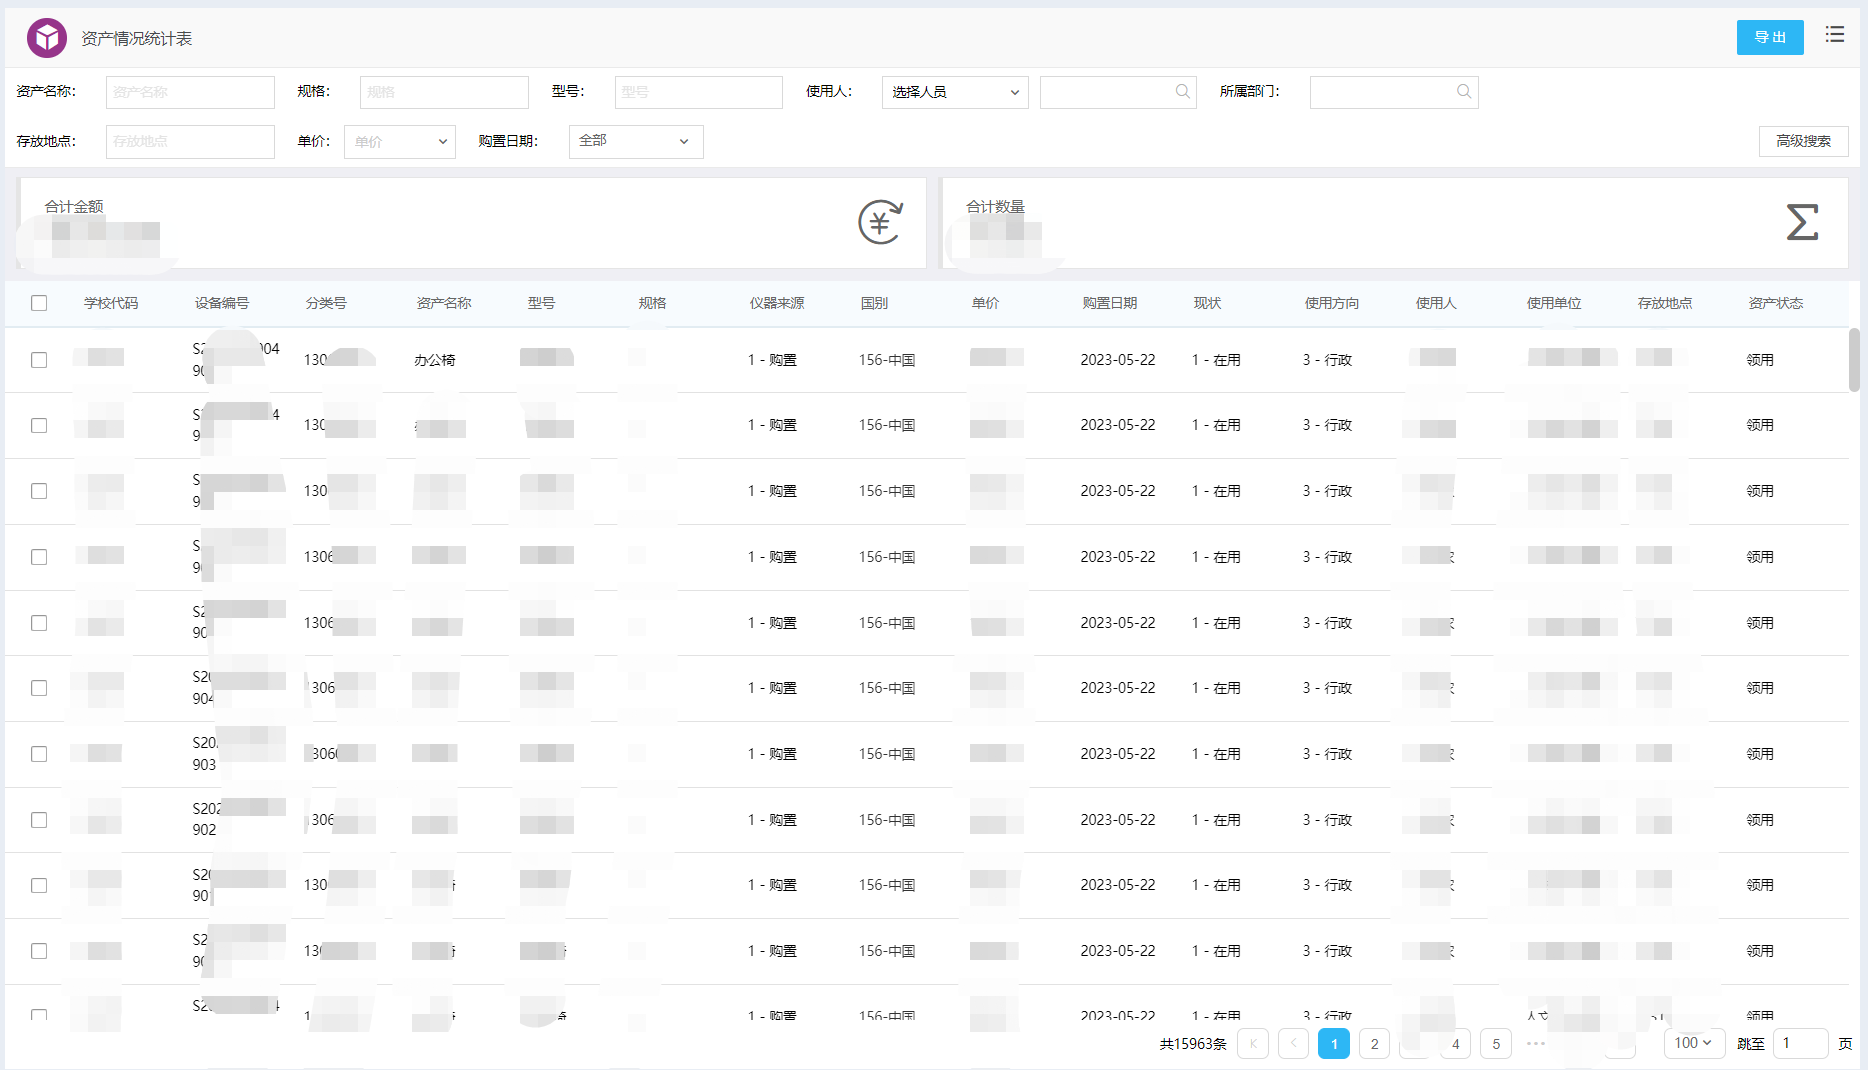This screenshot has height=1070, width=1868.
Task: Click the 使用方向 column header
Action: tap(1332, 303)
